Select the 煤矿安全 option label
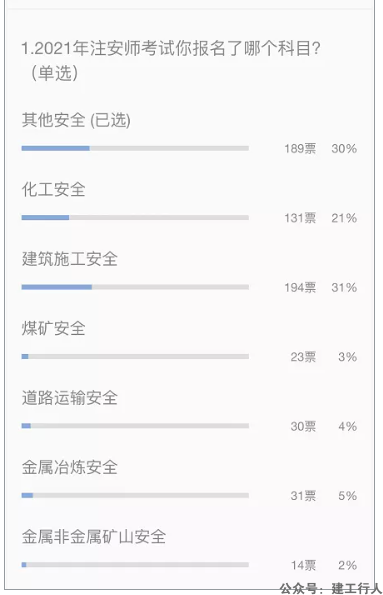Image resolution: width=383 pixels, height=595 pixels. pos(54,328)
